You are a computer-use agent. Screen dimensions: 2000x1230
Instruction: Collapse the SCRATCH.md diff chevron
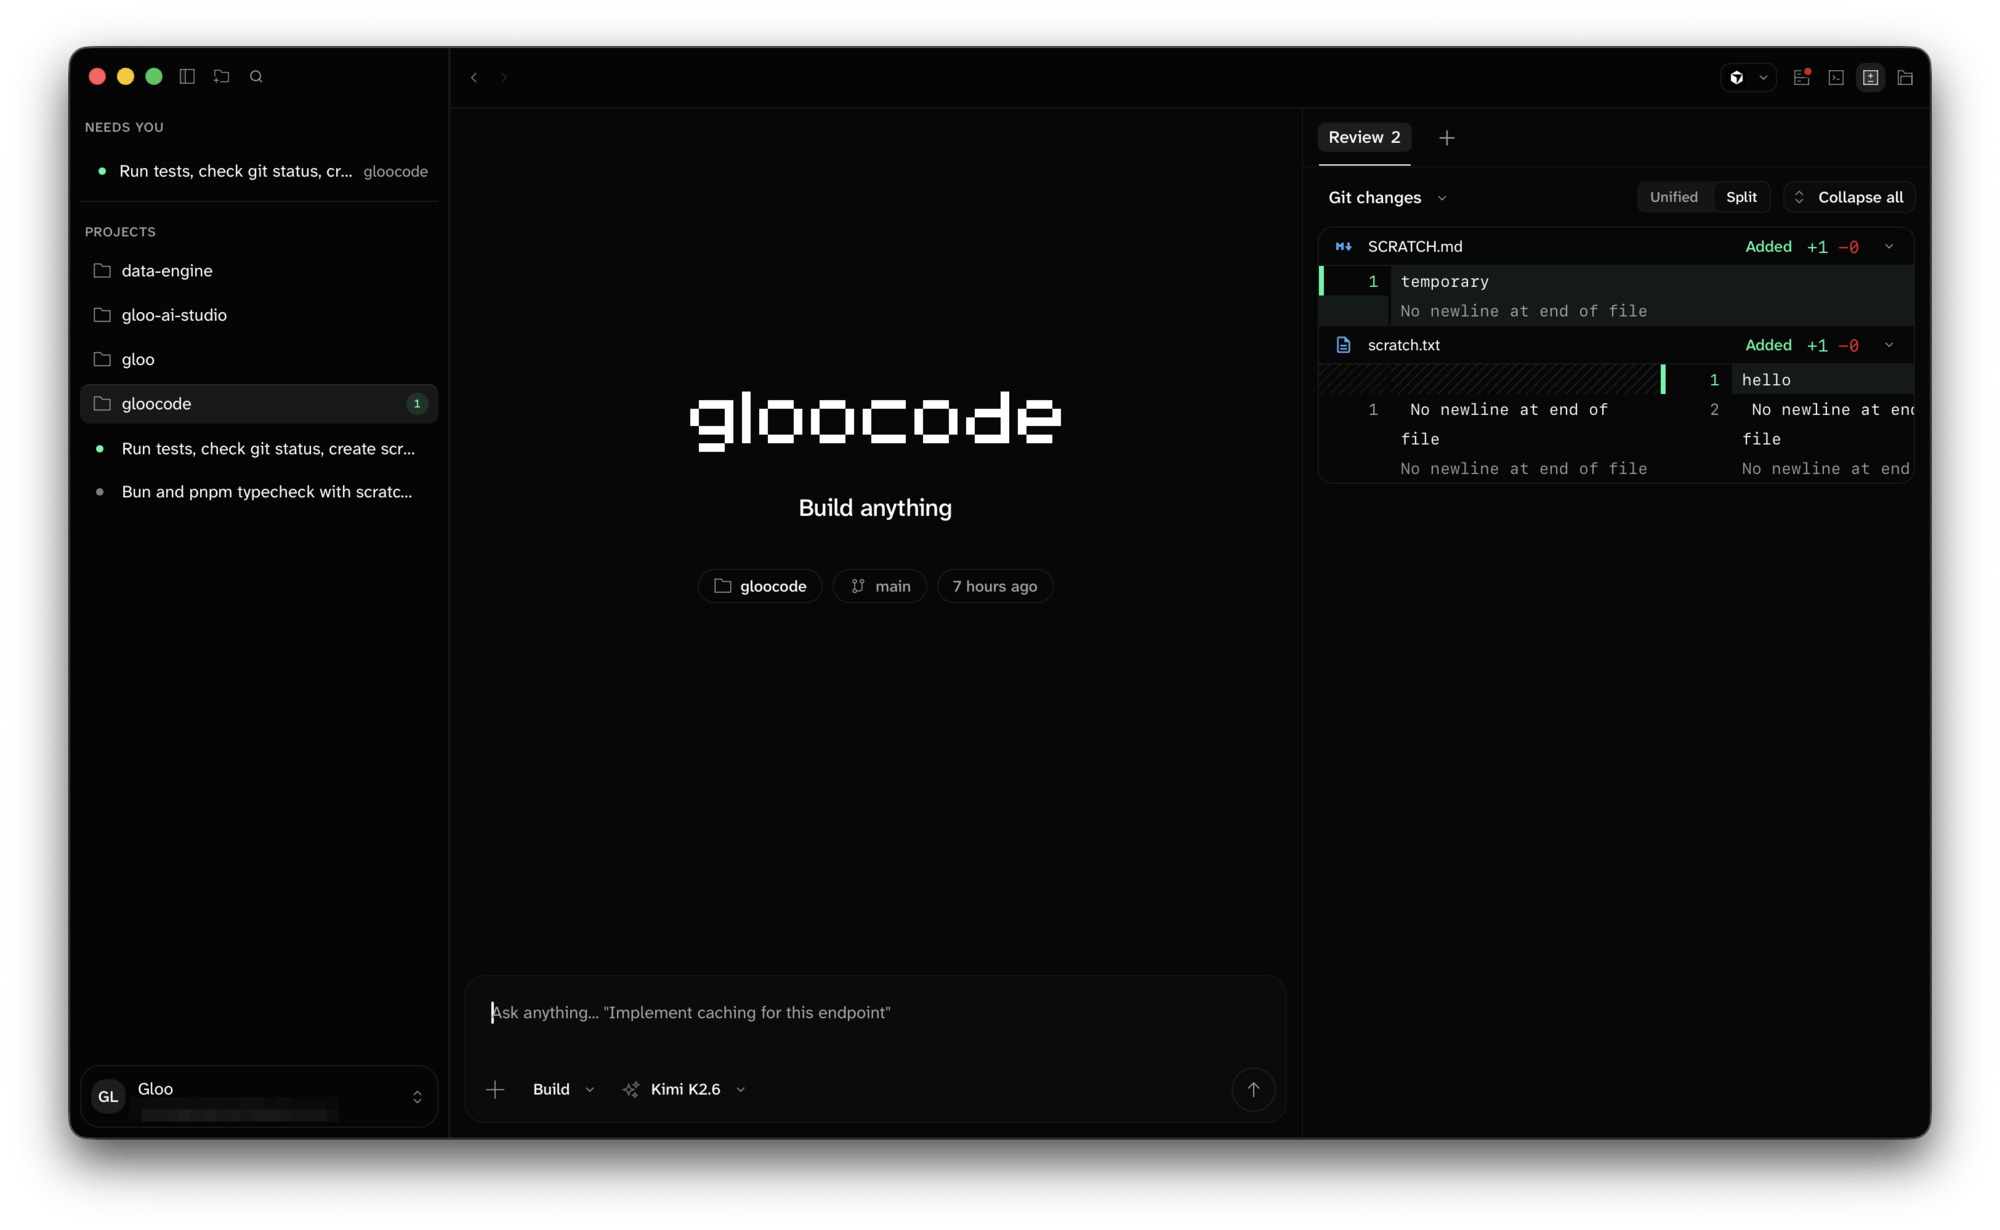1889,246
